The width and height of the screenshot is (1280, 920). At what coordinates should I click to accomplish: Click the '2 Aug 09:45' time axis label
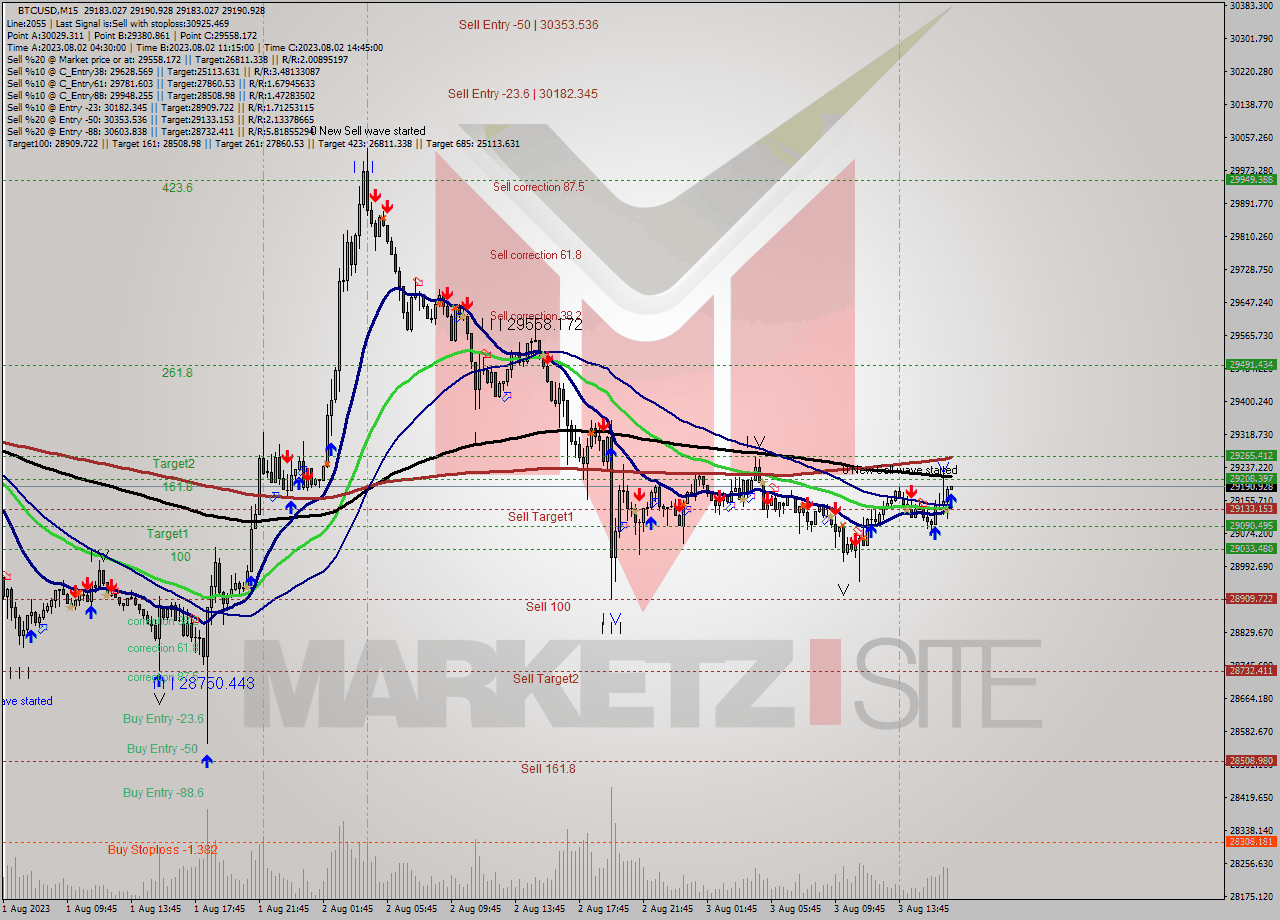coord(476,909)
